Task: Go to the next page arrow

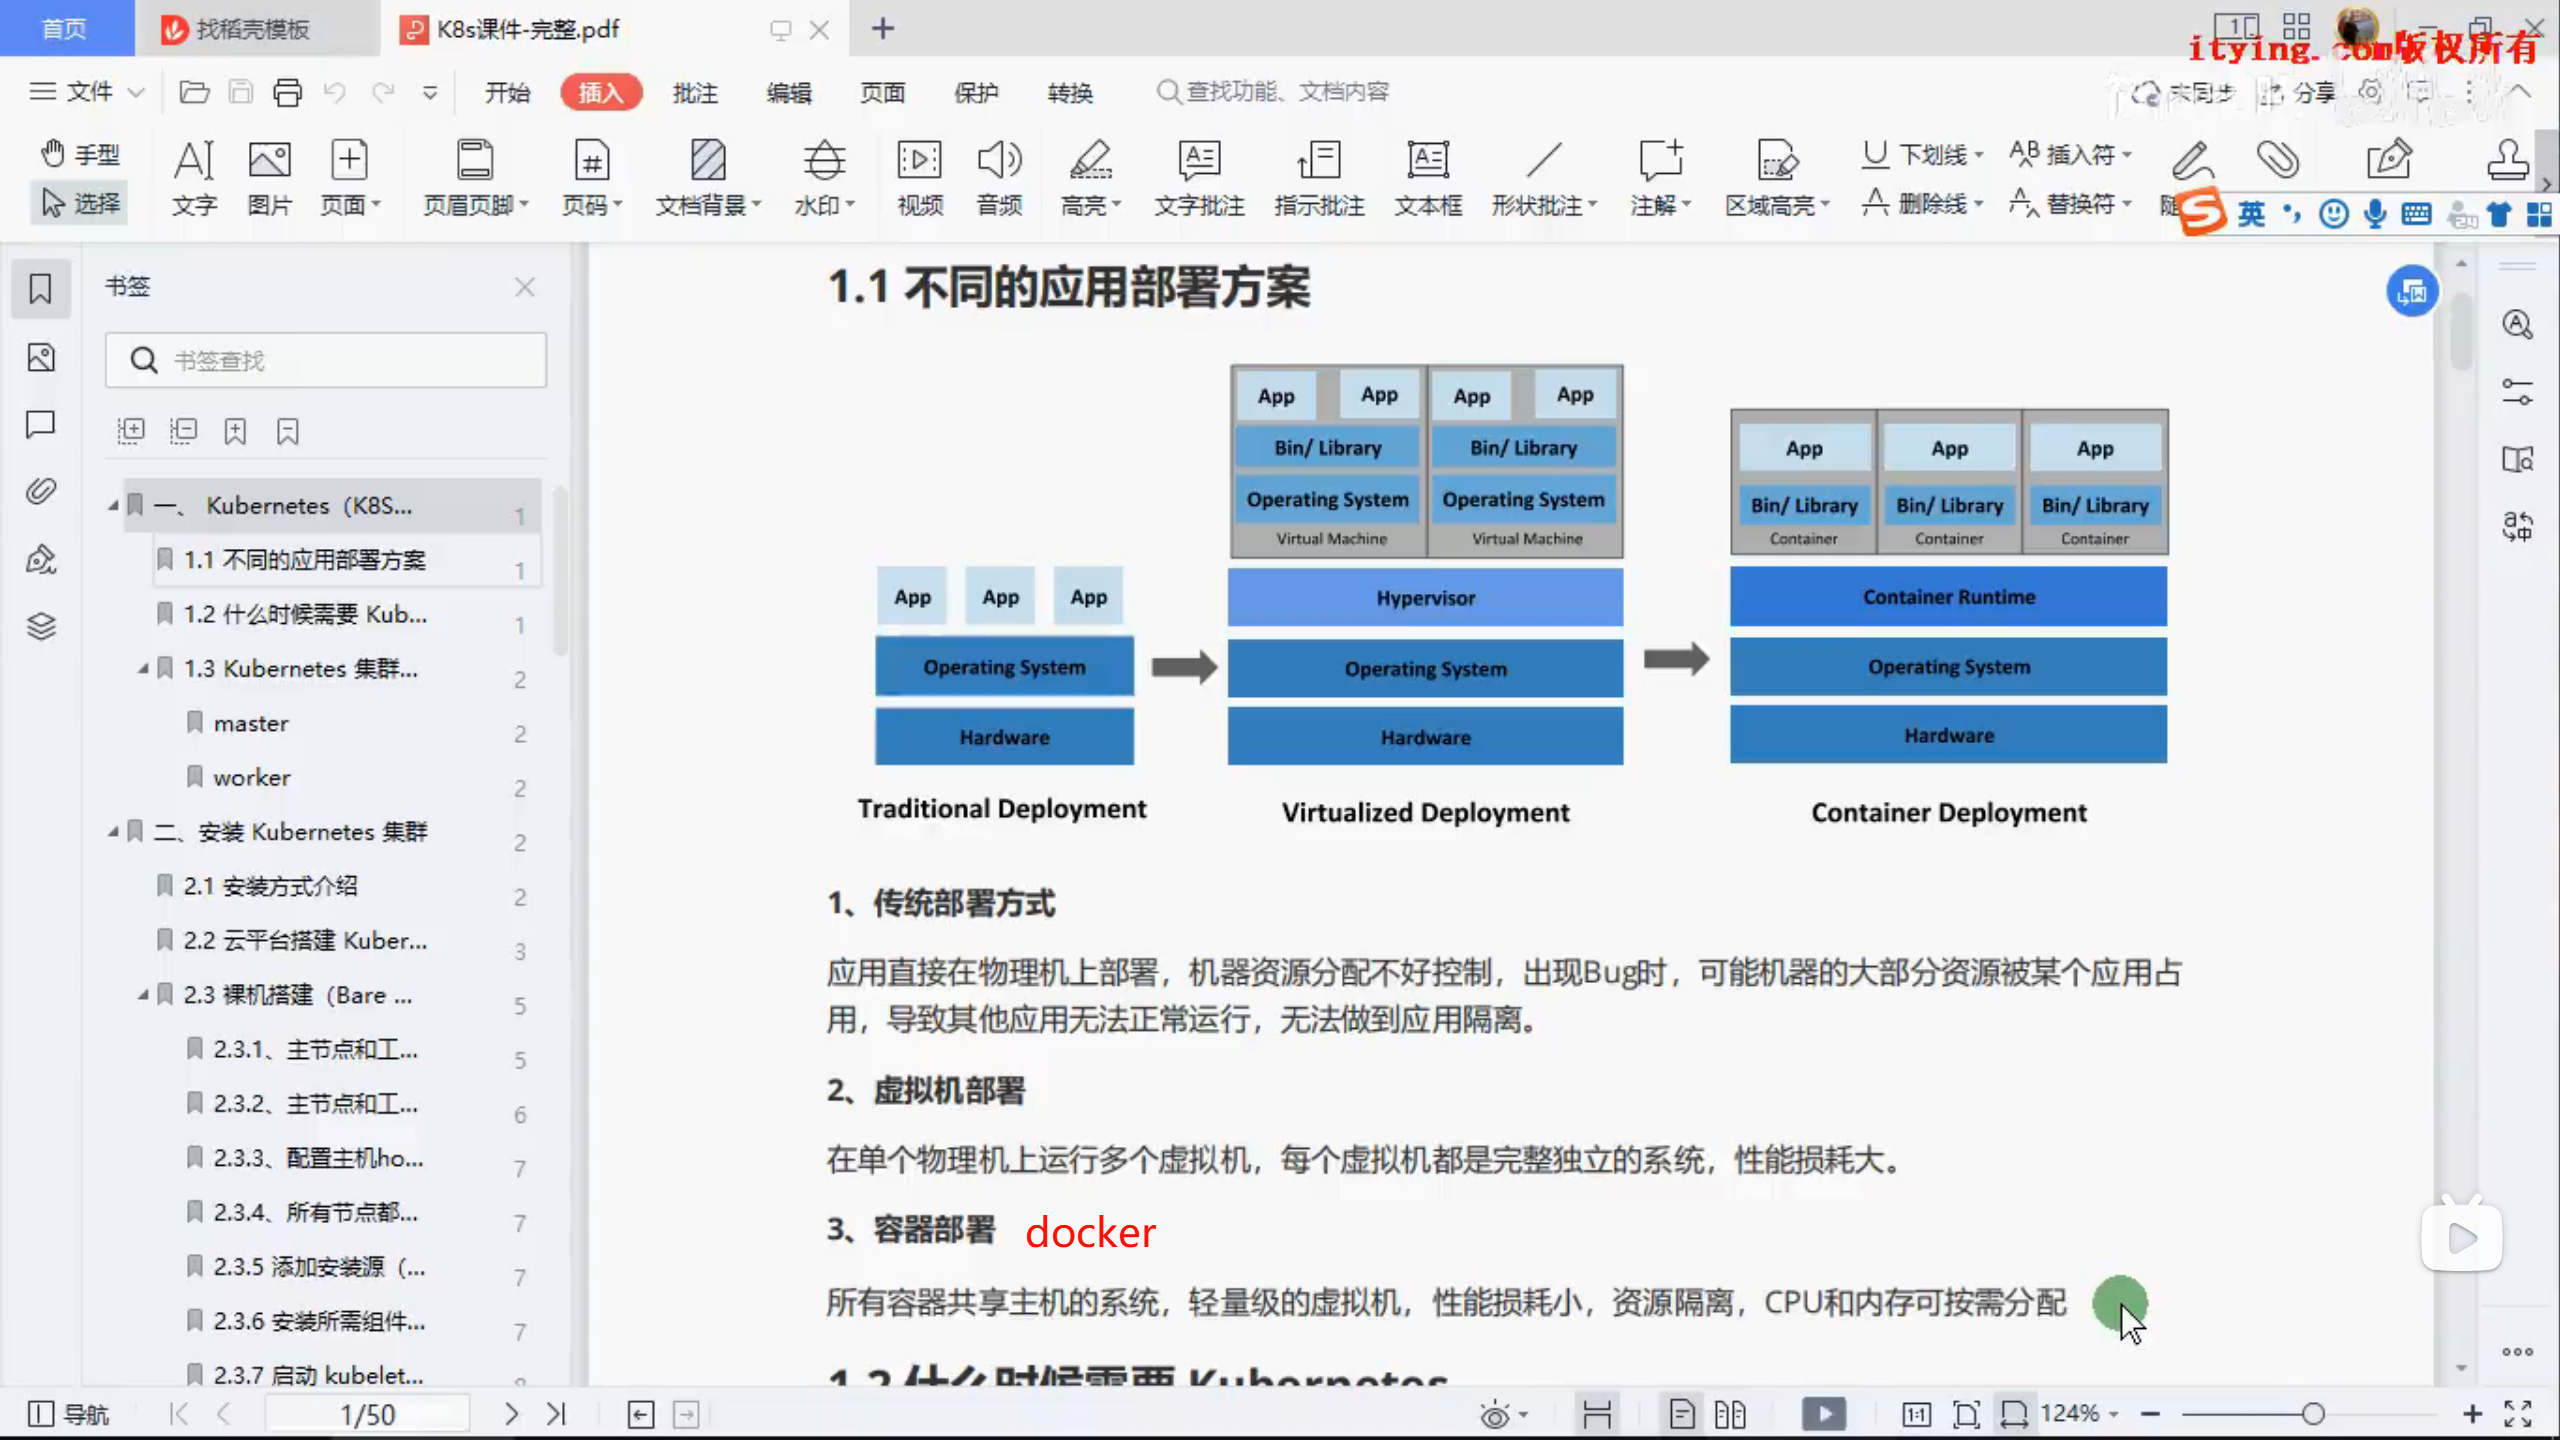Action: tap(511, 1414)
